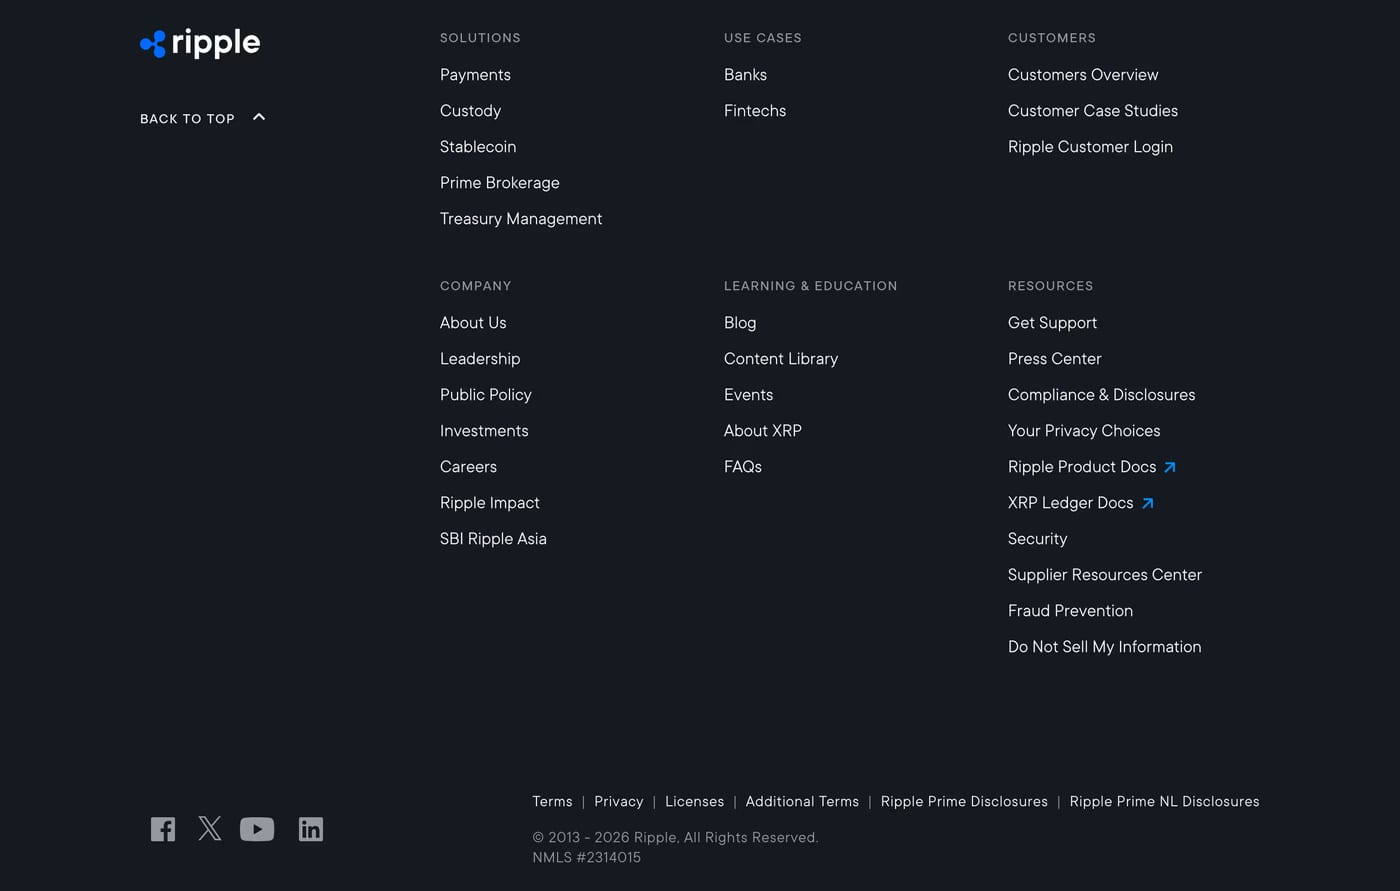Open Customer Case Studies
1400x891 pixels.
[x=1093, y=111]
